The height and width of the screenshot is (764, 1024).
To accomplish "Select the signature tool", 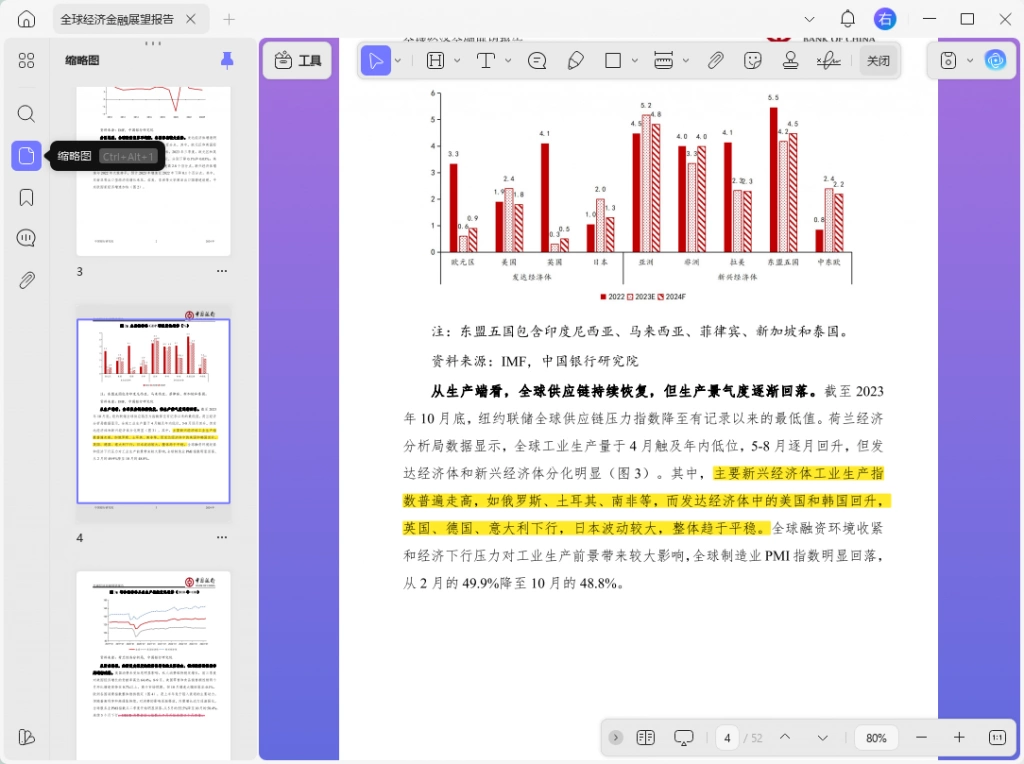I will click(x=828, y=61).
